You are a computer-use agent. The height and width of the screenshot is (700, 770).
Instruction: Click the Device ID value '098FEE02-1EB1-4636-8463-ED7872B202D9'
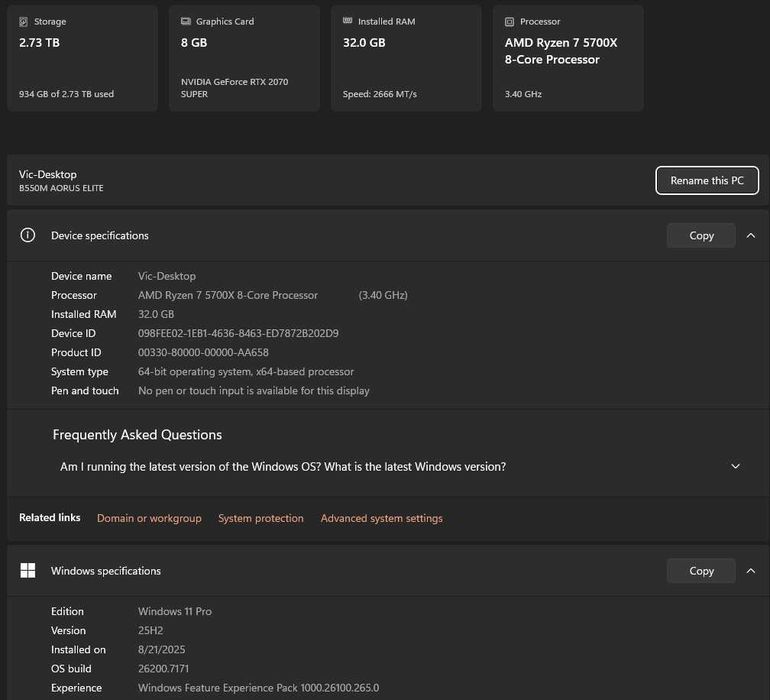click(238, 334)
